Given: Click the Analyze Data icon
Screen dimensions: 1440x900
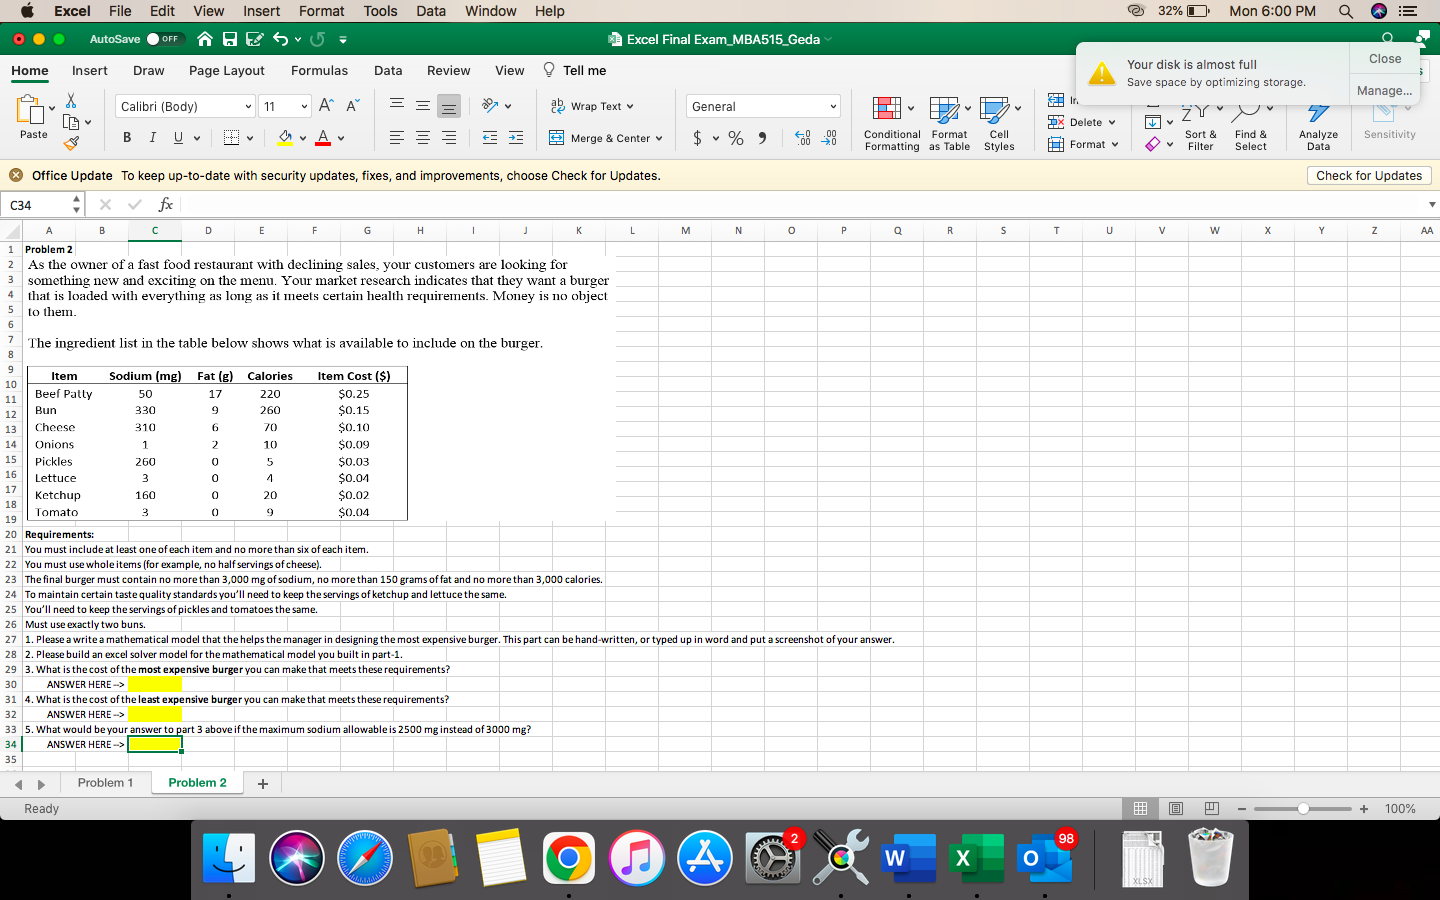Looking at the screenshot, I should click(x=1317, y=124).
